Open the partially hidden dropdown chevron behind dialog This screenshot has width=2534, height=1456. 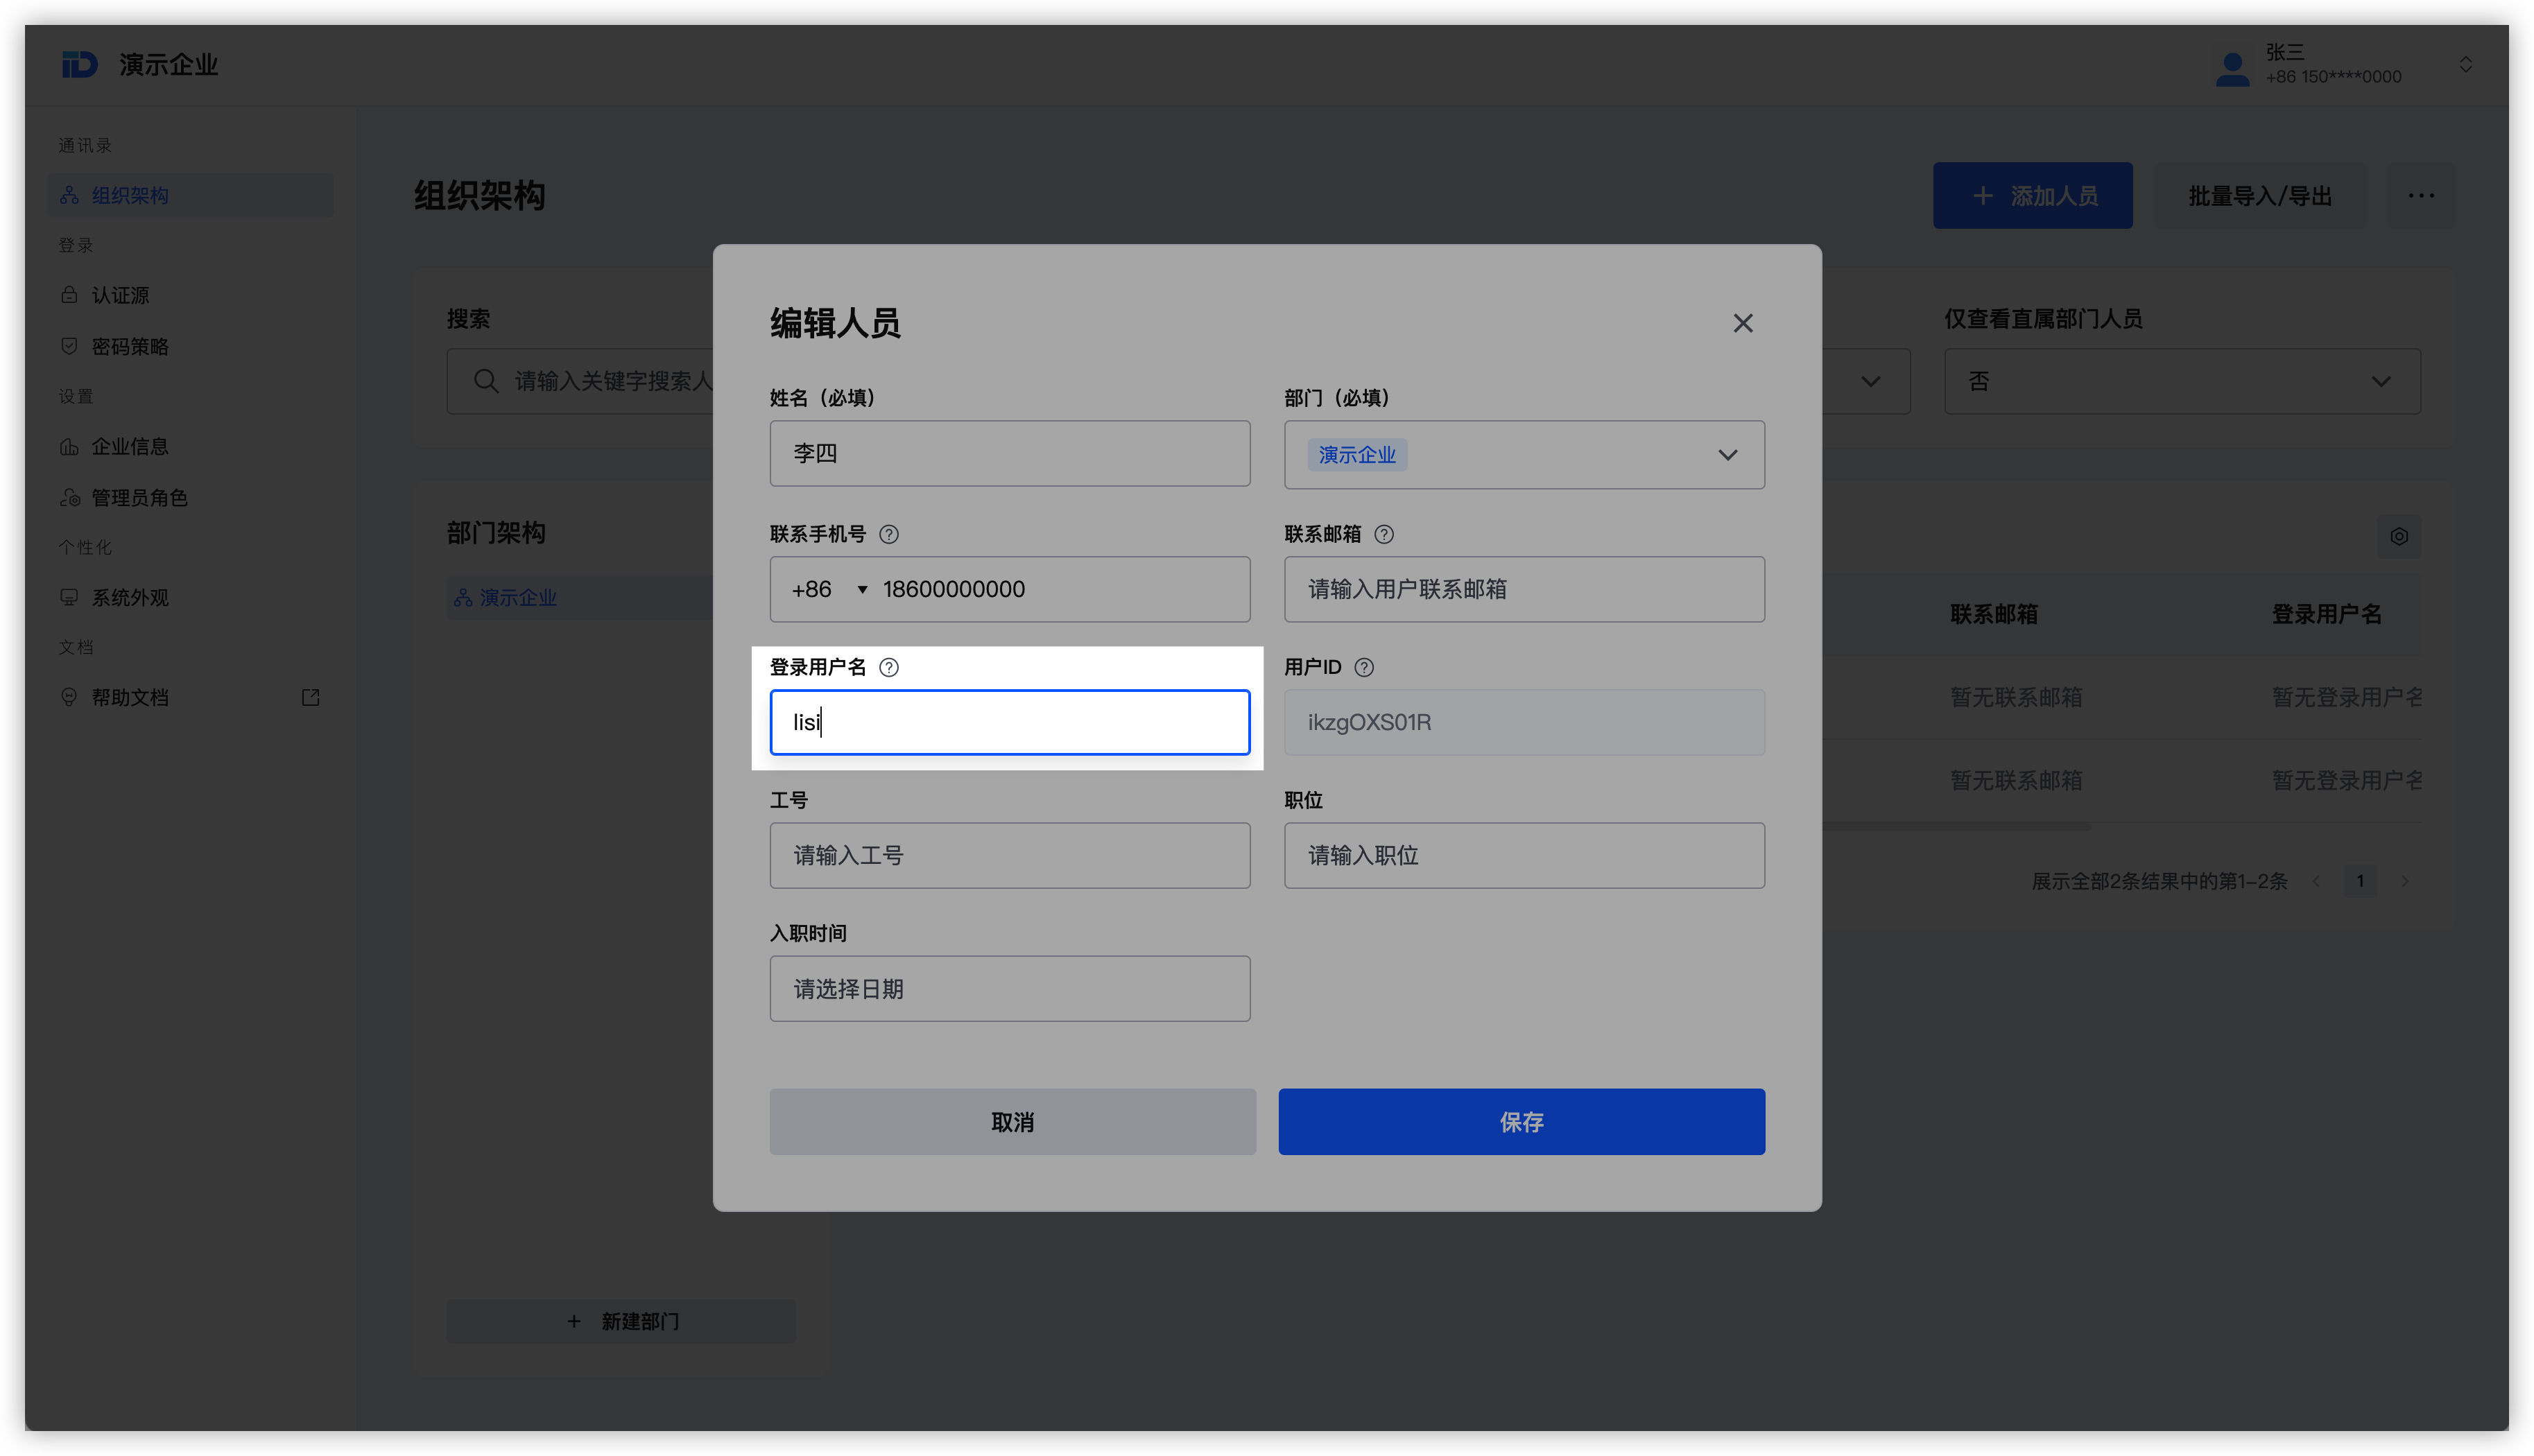(x=1870, y=381)
